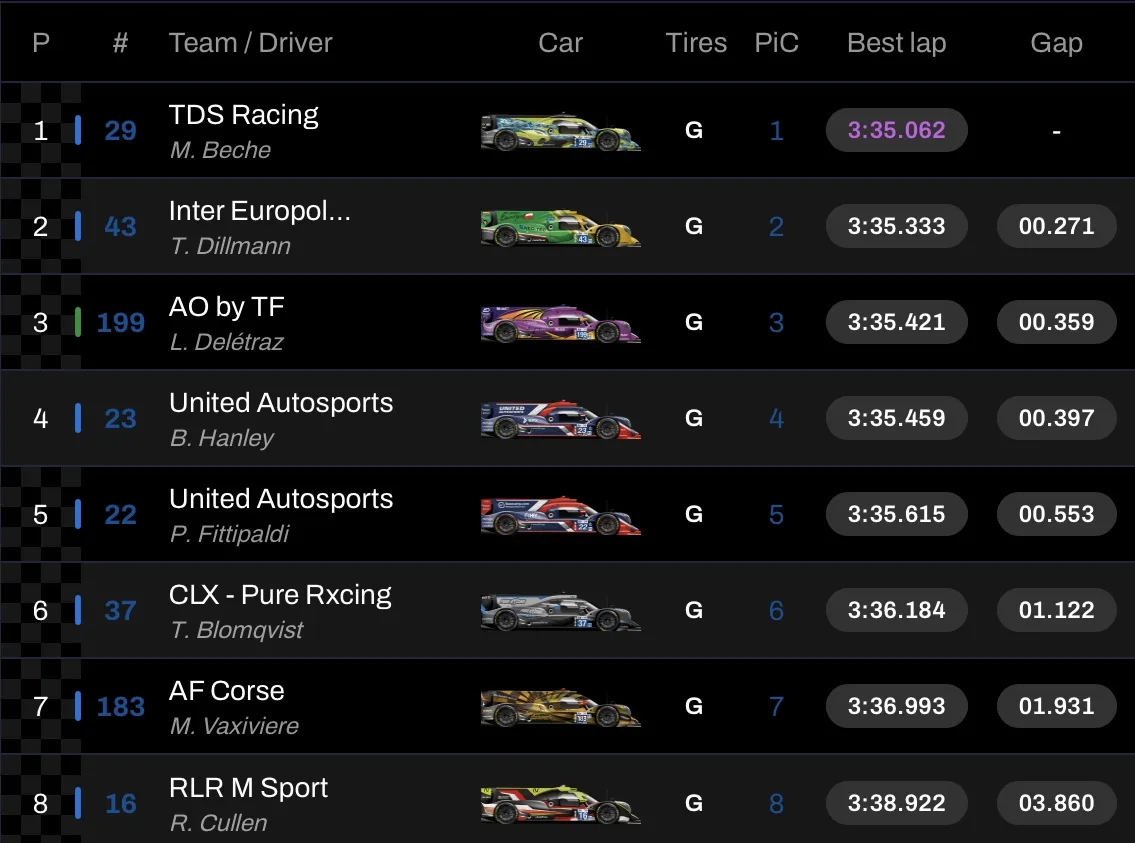Sort by Gap column header

pos(1056,43)
